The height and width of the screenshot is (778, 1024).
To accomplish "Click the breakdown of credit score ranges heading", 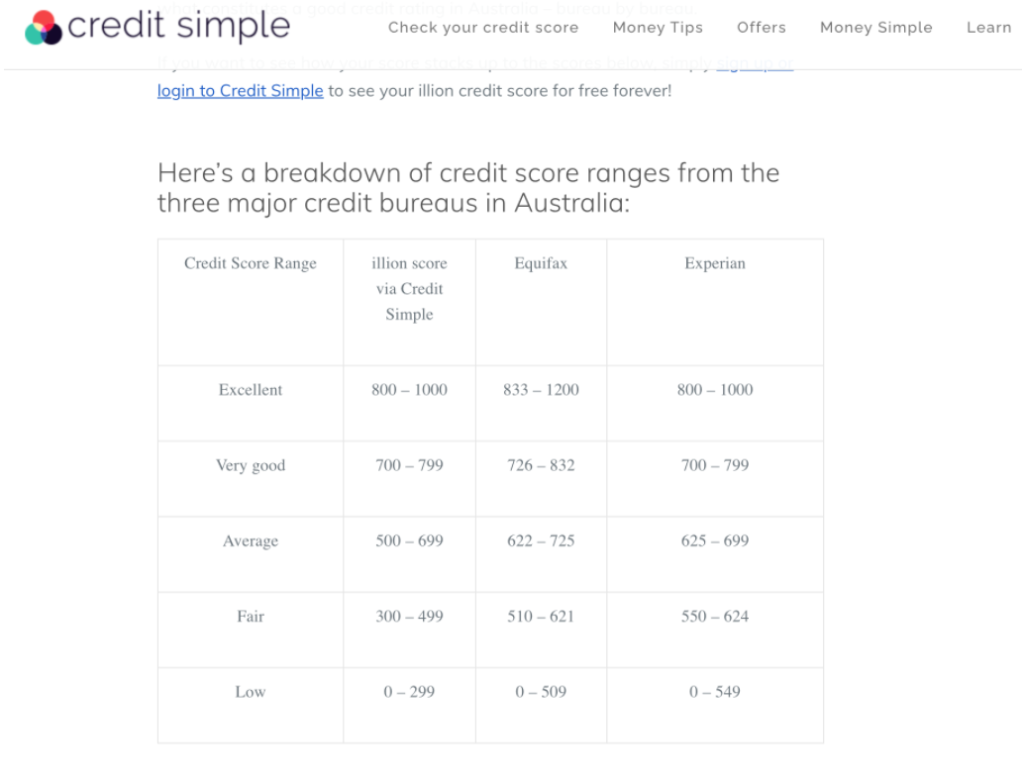I will coord(468,188).
